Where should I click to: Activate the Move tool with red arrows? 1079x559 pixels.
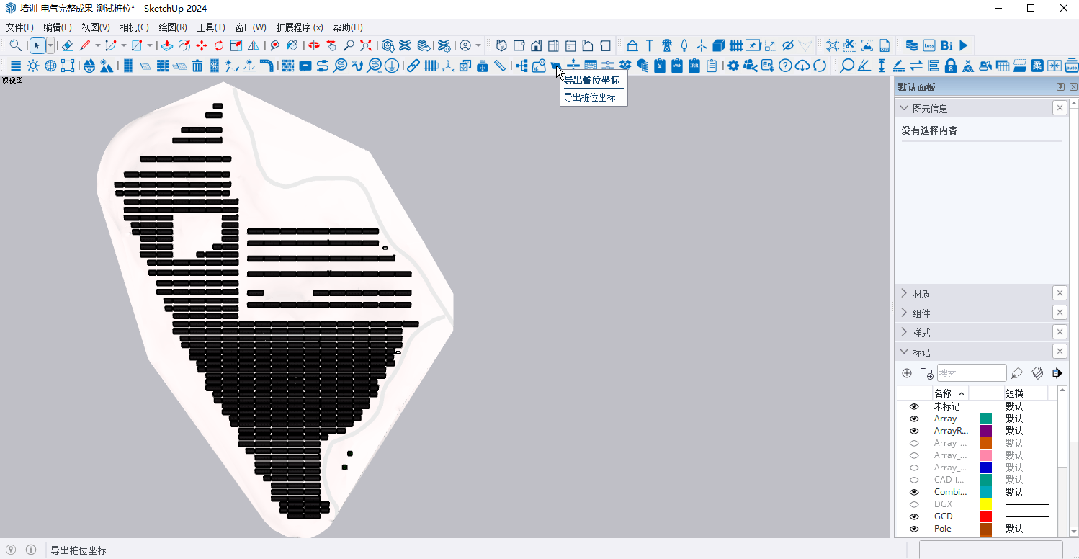202,45
